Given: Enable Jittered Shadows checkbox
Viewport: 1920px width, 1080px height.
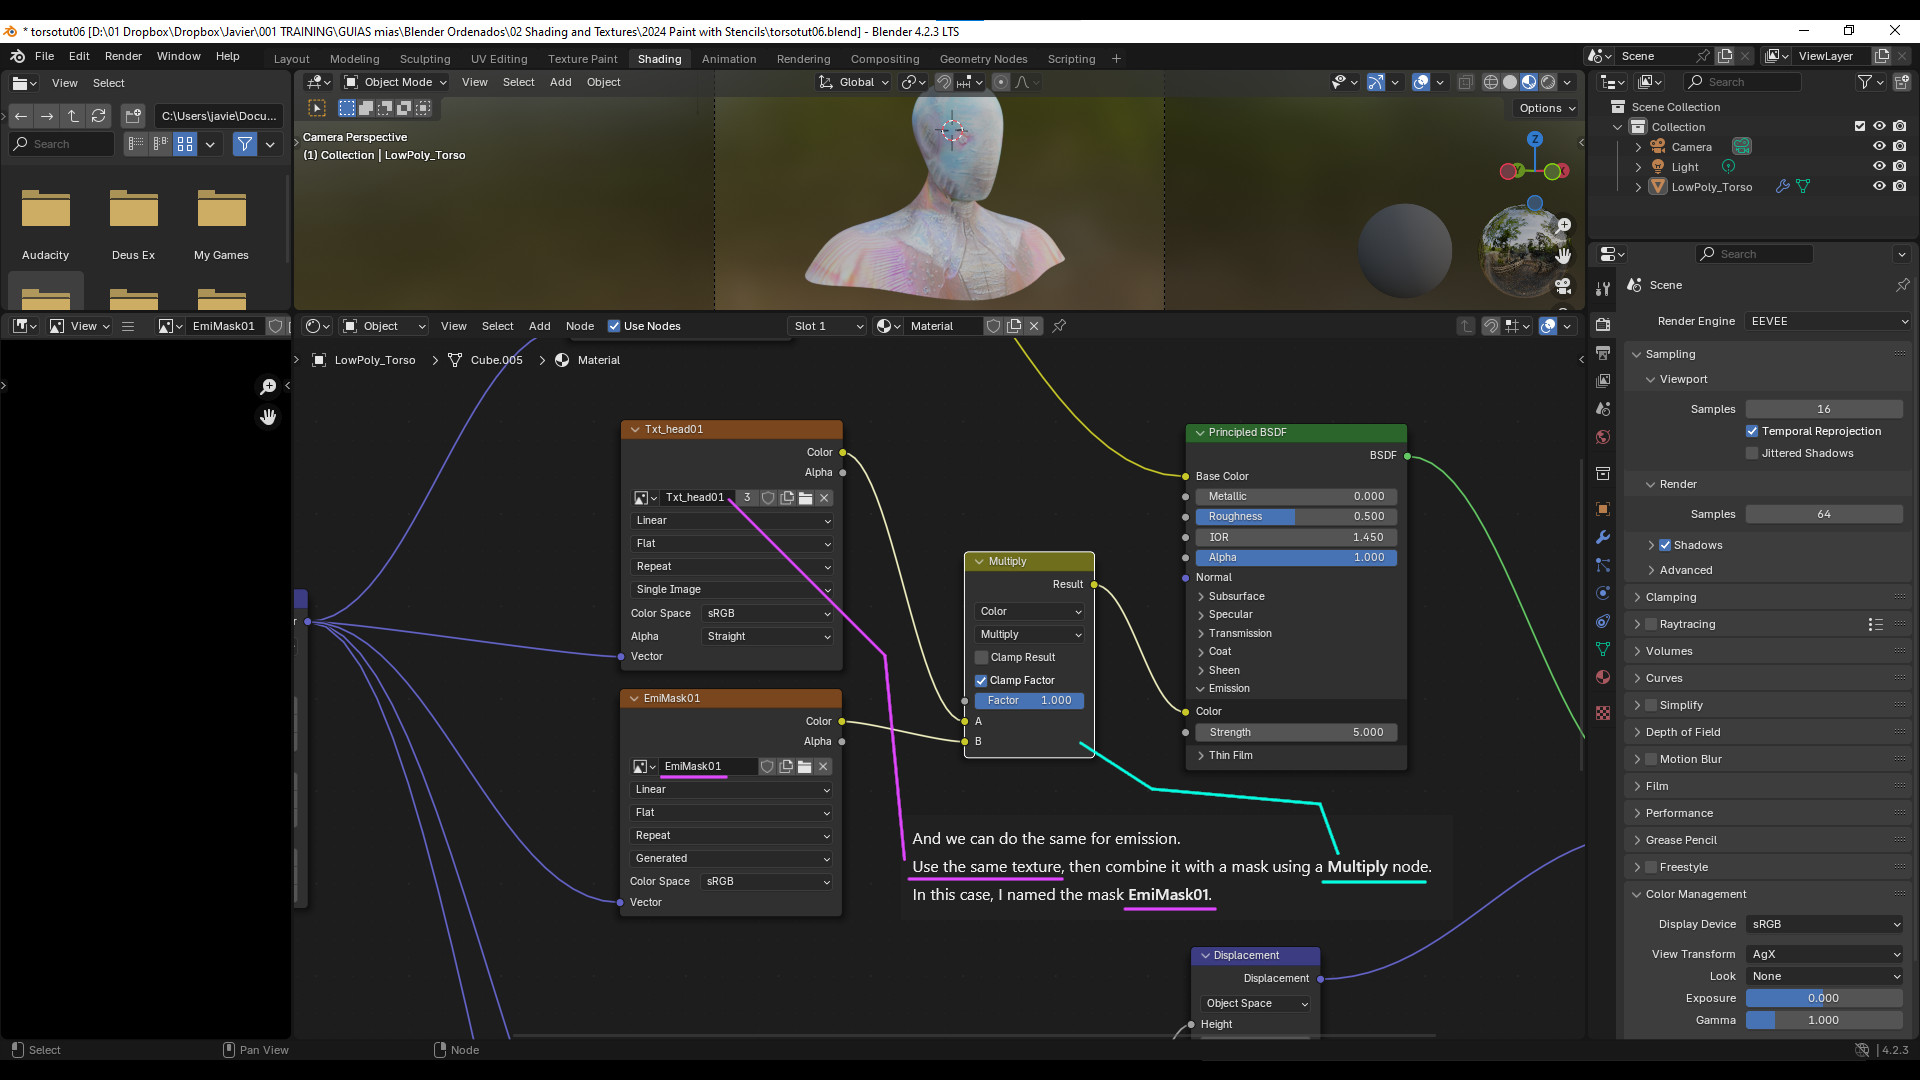Looking at the screenshot, I should [x=1752, y=453].
